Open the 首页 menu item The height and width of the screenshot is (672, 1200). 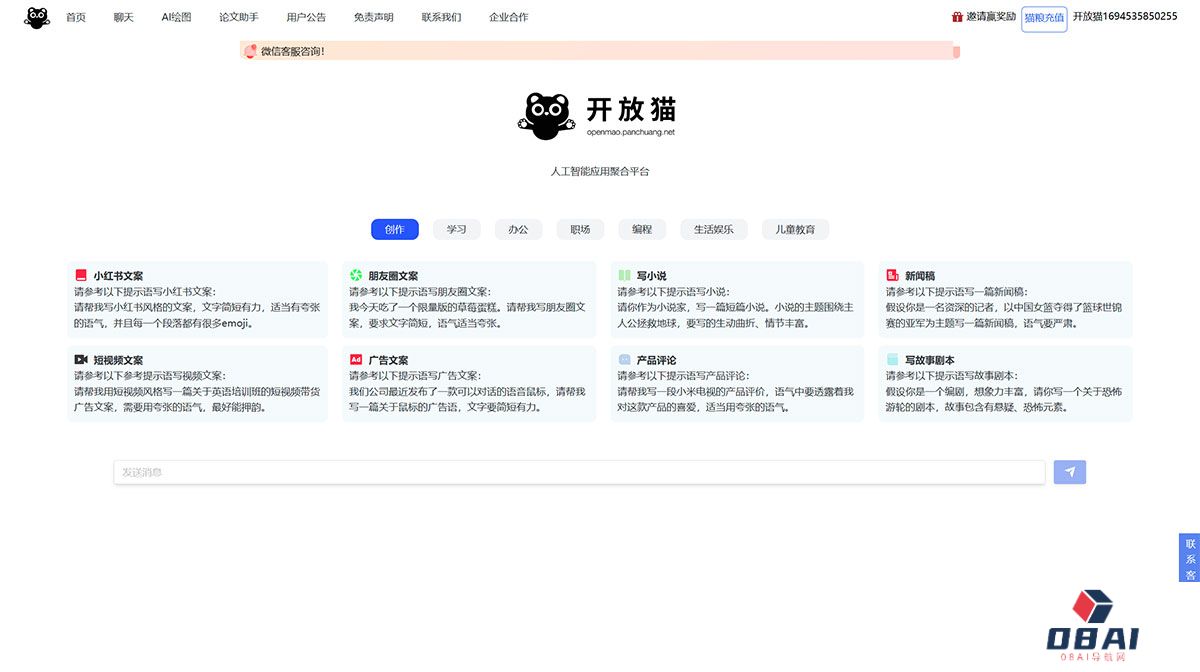click(x=76, y=17)
